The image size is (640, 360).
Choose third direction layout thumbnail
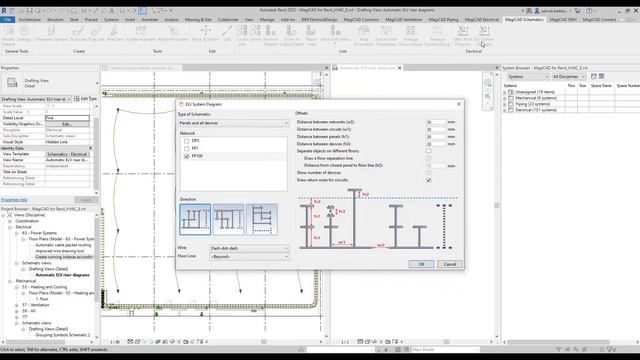262,220
